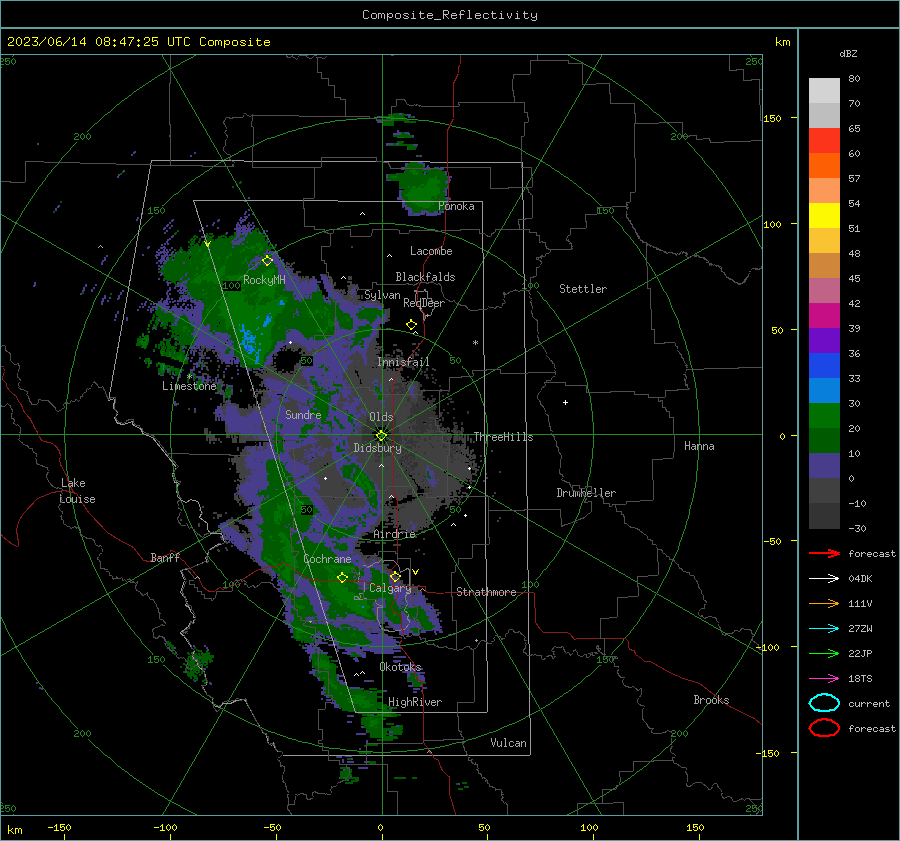Click the Banff town label
This screenshot has height=841, width=900.
tap(165, 557)
